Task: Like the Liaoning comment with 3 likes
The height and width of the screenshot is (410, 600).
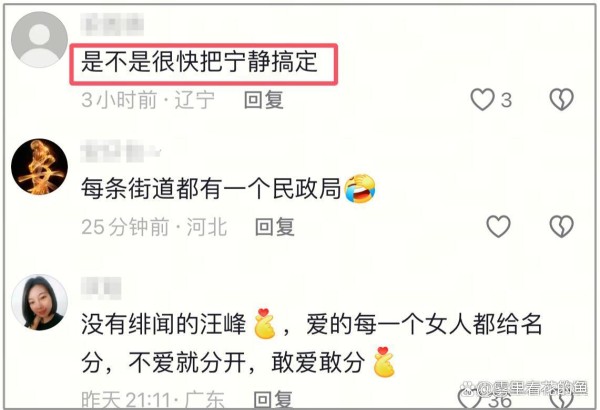Action: pos(482,100)
